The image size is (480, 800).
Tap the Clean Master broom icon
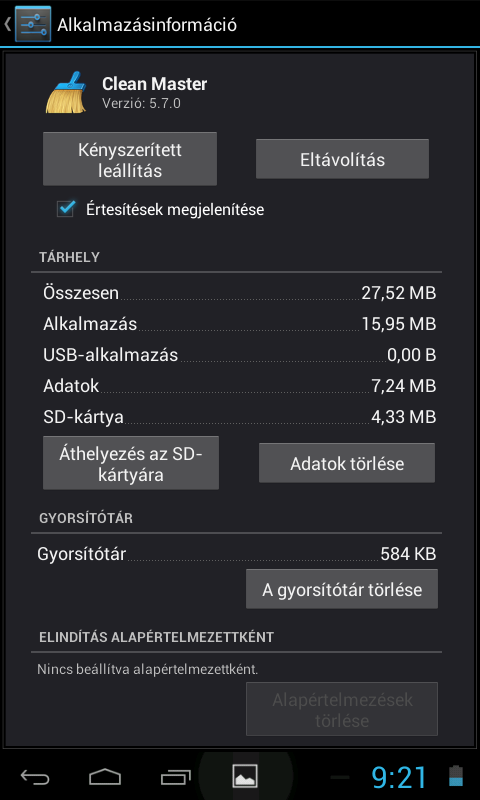(x=66, y=92)
